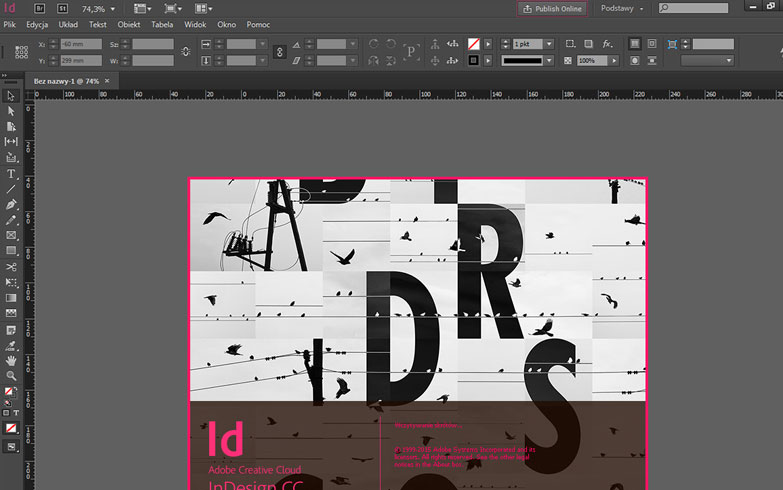Open the Pomoc menu
783x490 pixels.
[x=258, y=24]
